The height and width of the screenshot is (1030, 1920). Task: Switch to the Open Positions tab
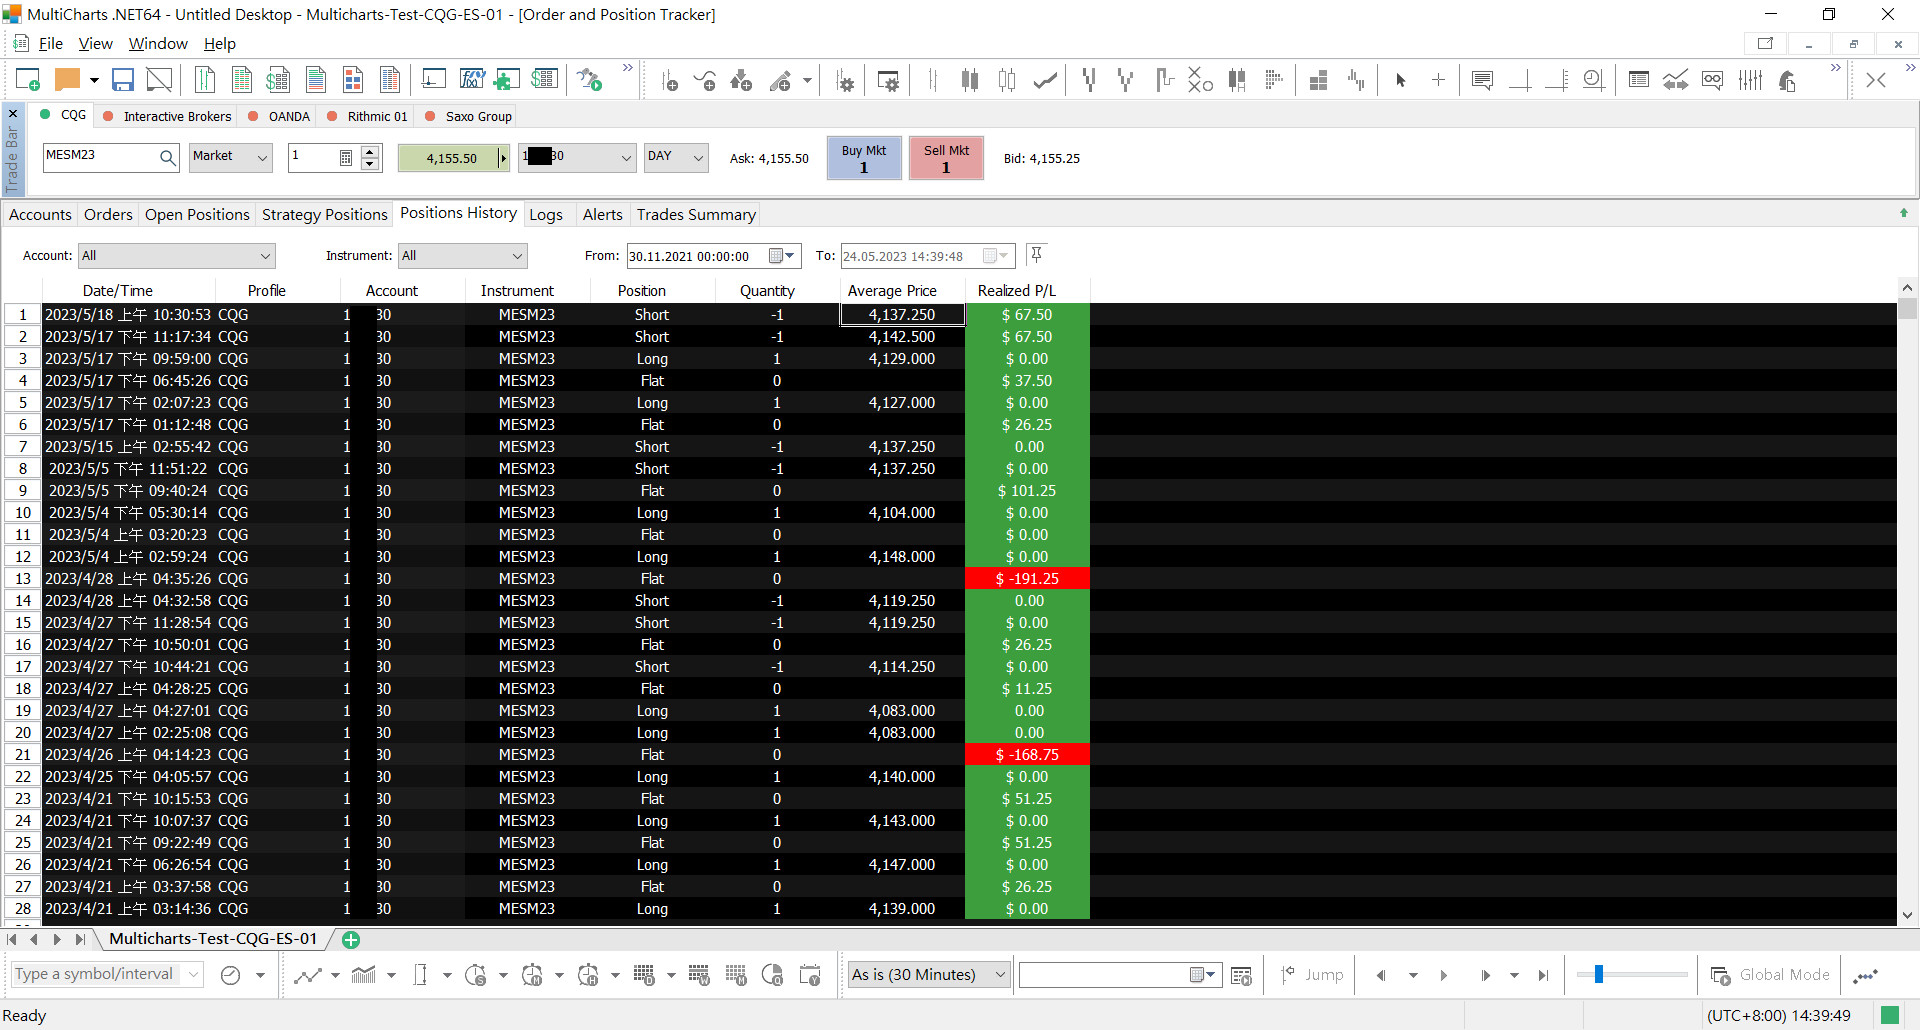(197, 215)
